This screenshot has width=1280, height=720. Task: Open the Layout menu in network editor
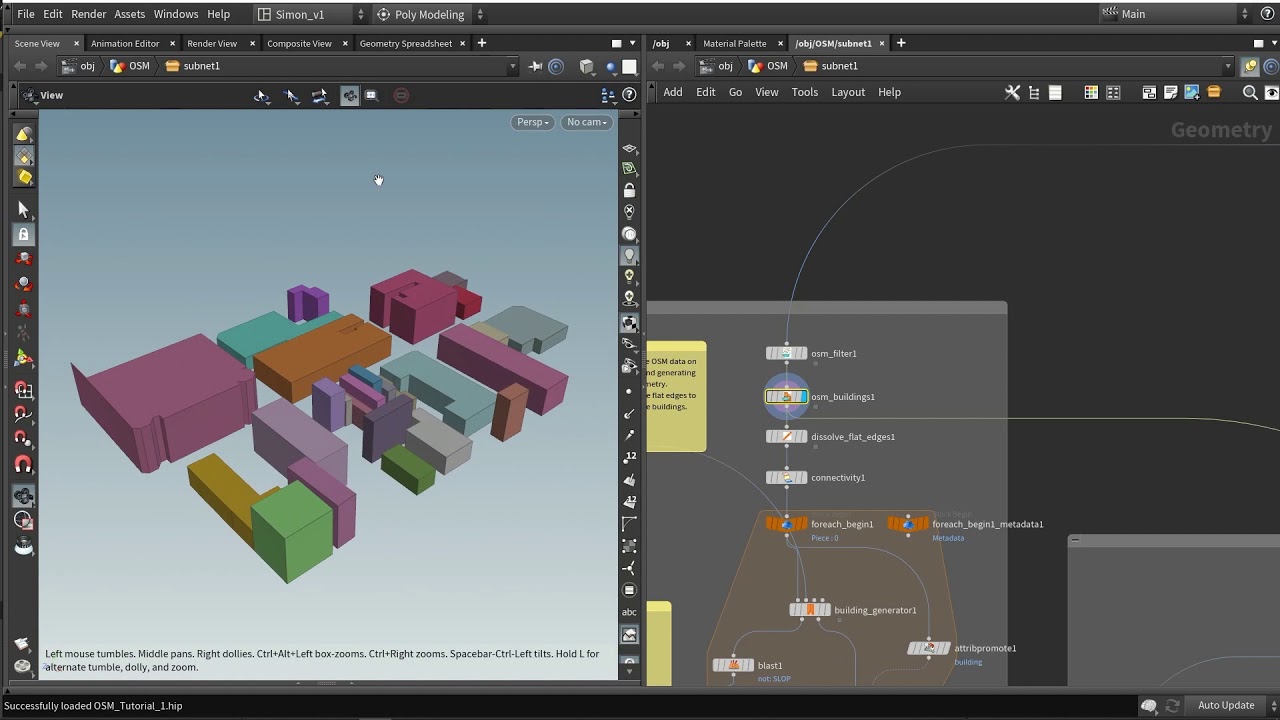point(848,92)
